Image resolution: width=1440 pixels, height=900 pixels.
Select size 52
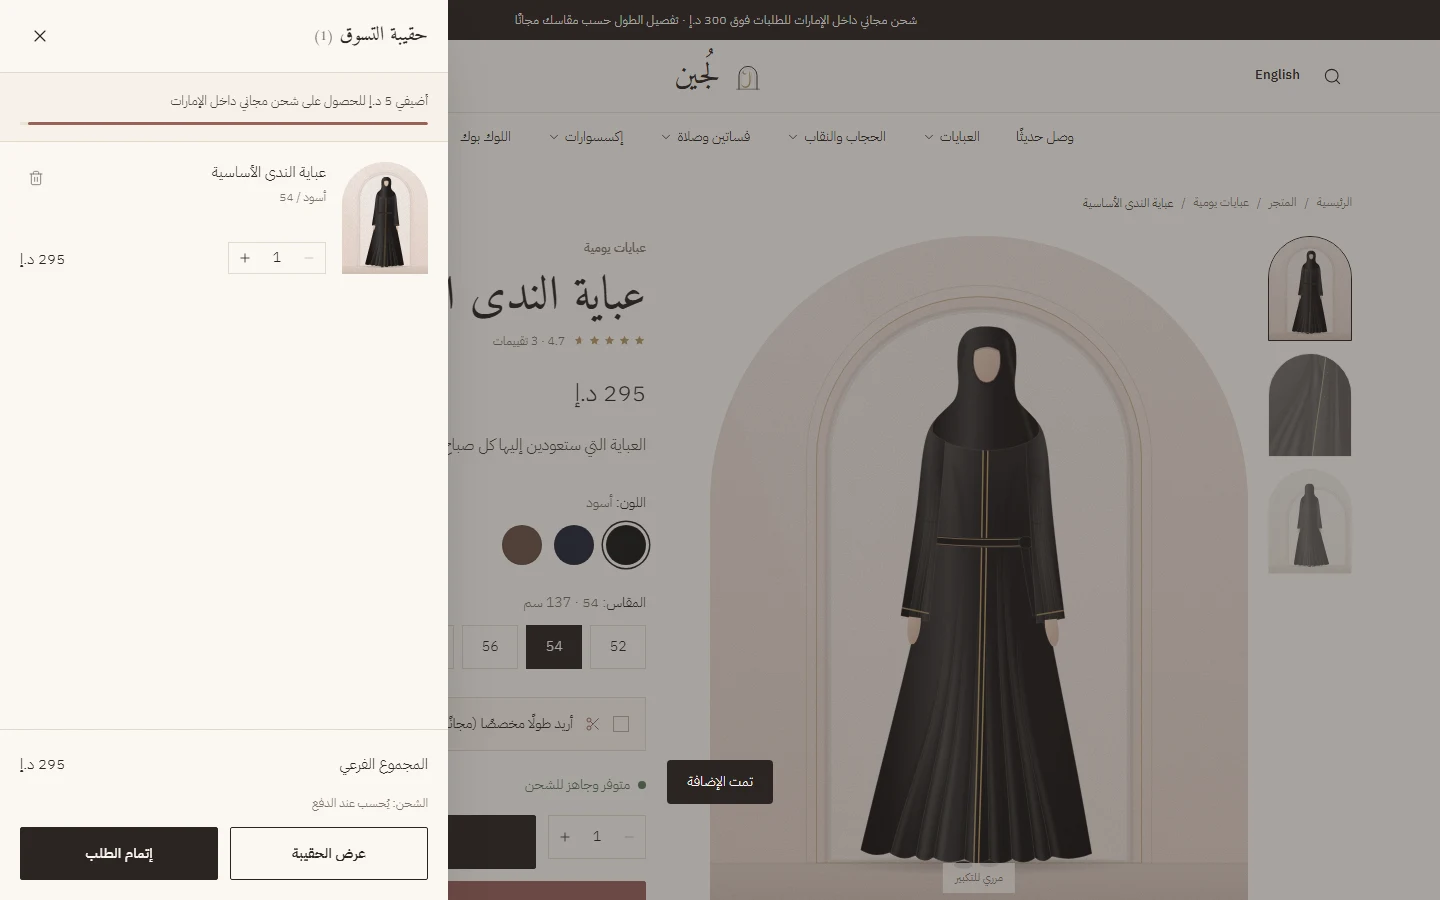(618, 647)
